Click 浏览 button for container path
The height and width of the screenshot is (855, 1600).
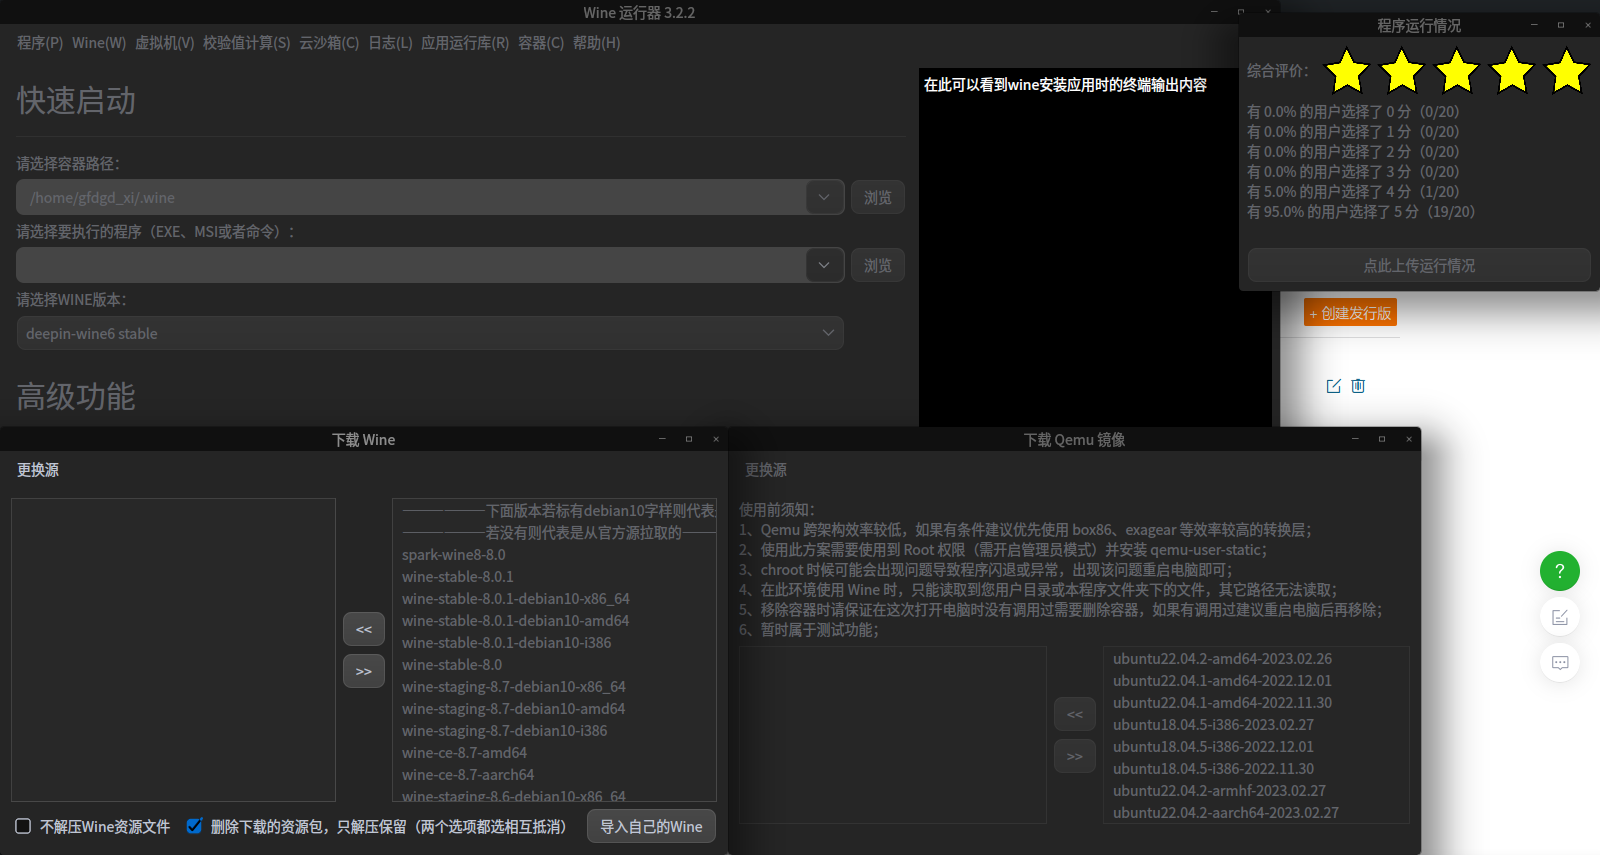878,197
